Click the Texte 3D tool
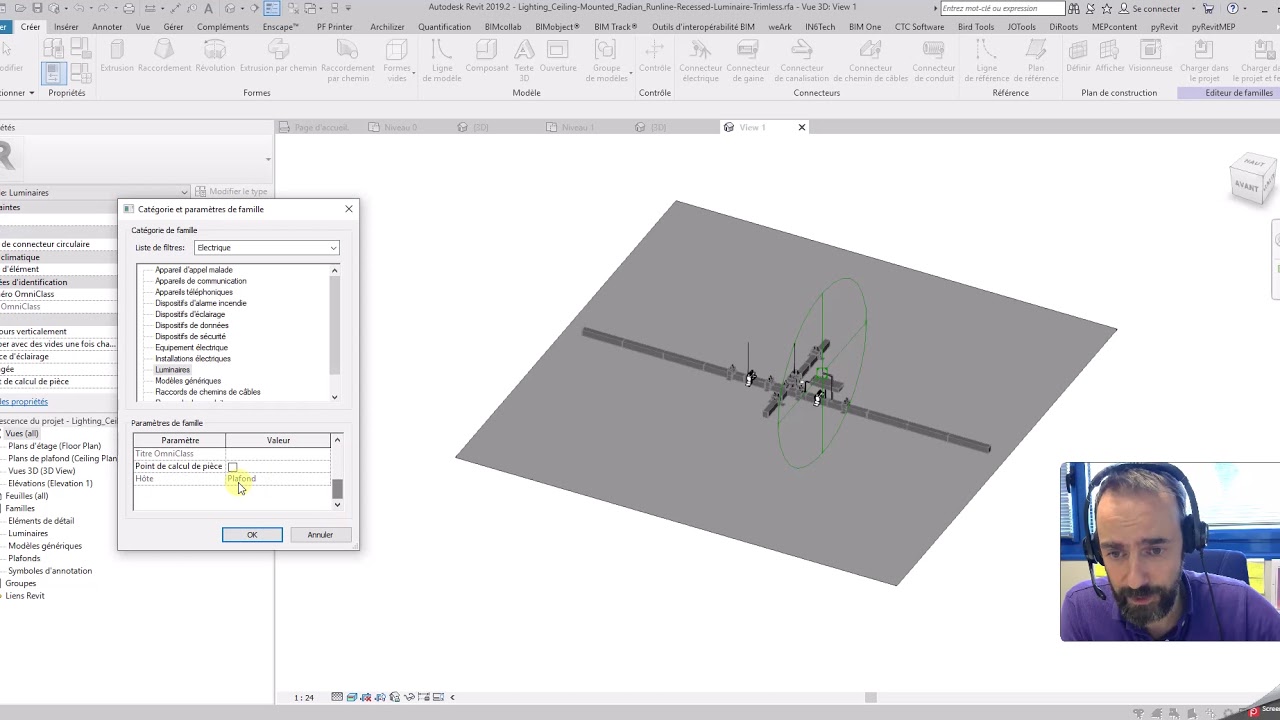Image resolution: width=1280 pixels, height=720 pixels. [x=524, y=60]
